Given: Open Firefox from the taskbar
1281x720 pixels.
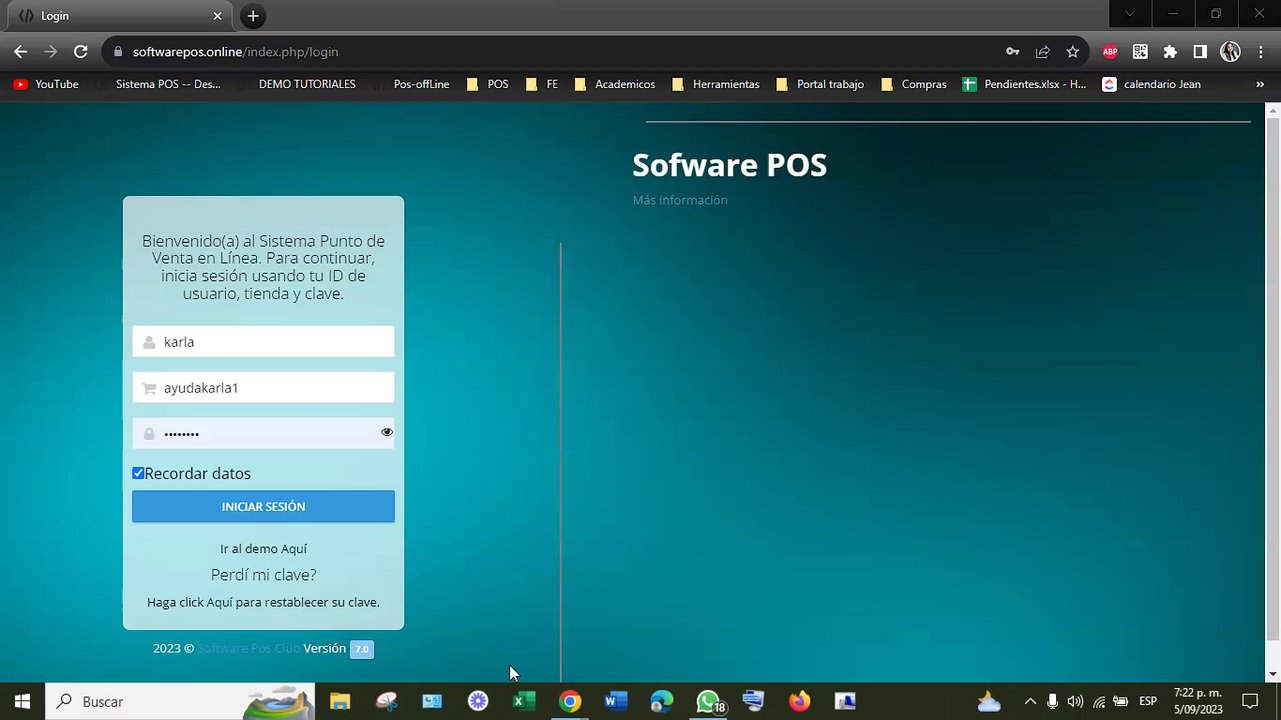Looking at the screenshot, I should (799, 701).
